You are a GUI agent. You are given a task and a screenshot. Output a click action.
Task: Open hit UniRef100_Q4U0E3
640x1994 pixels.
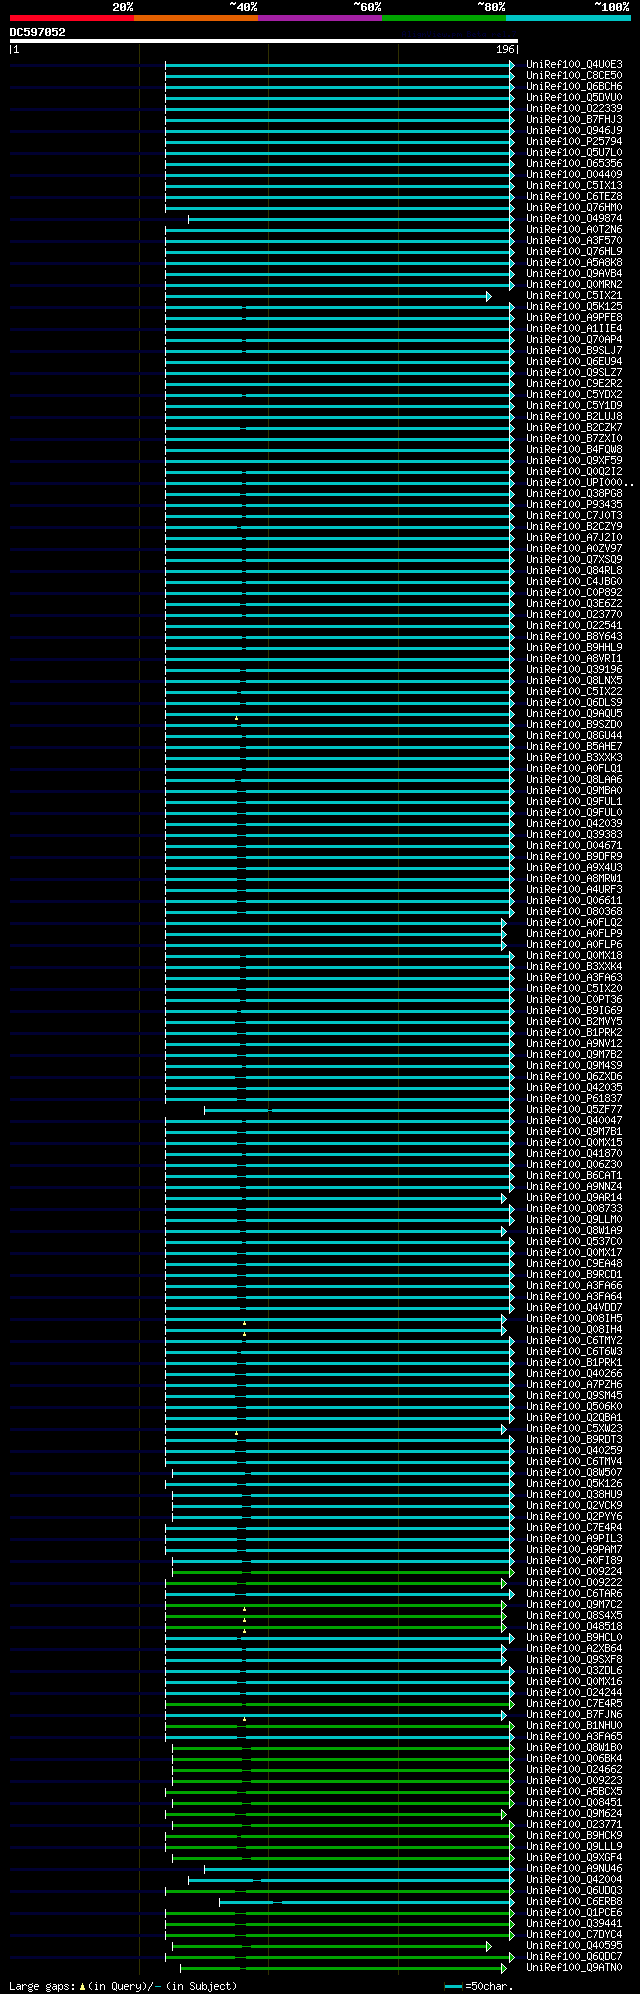click(574, 64)
